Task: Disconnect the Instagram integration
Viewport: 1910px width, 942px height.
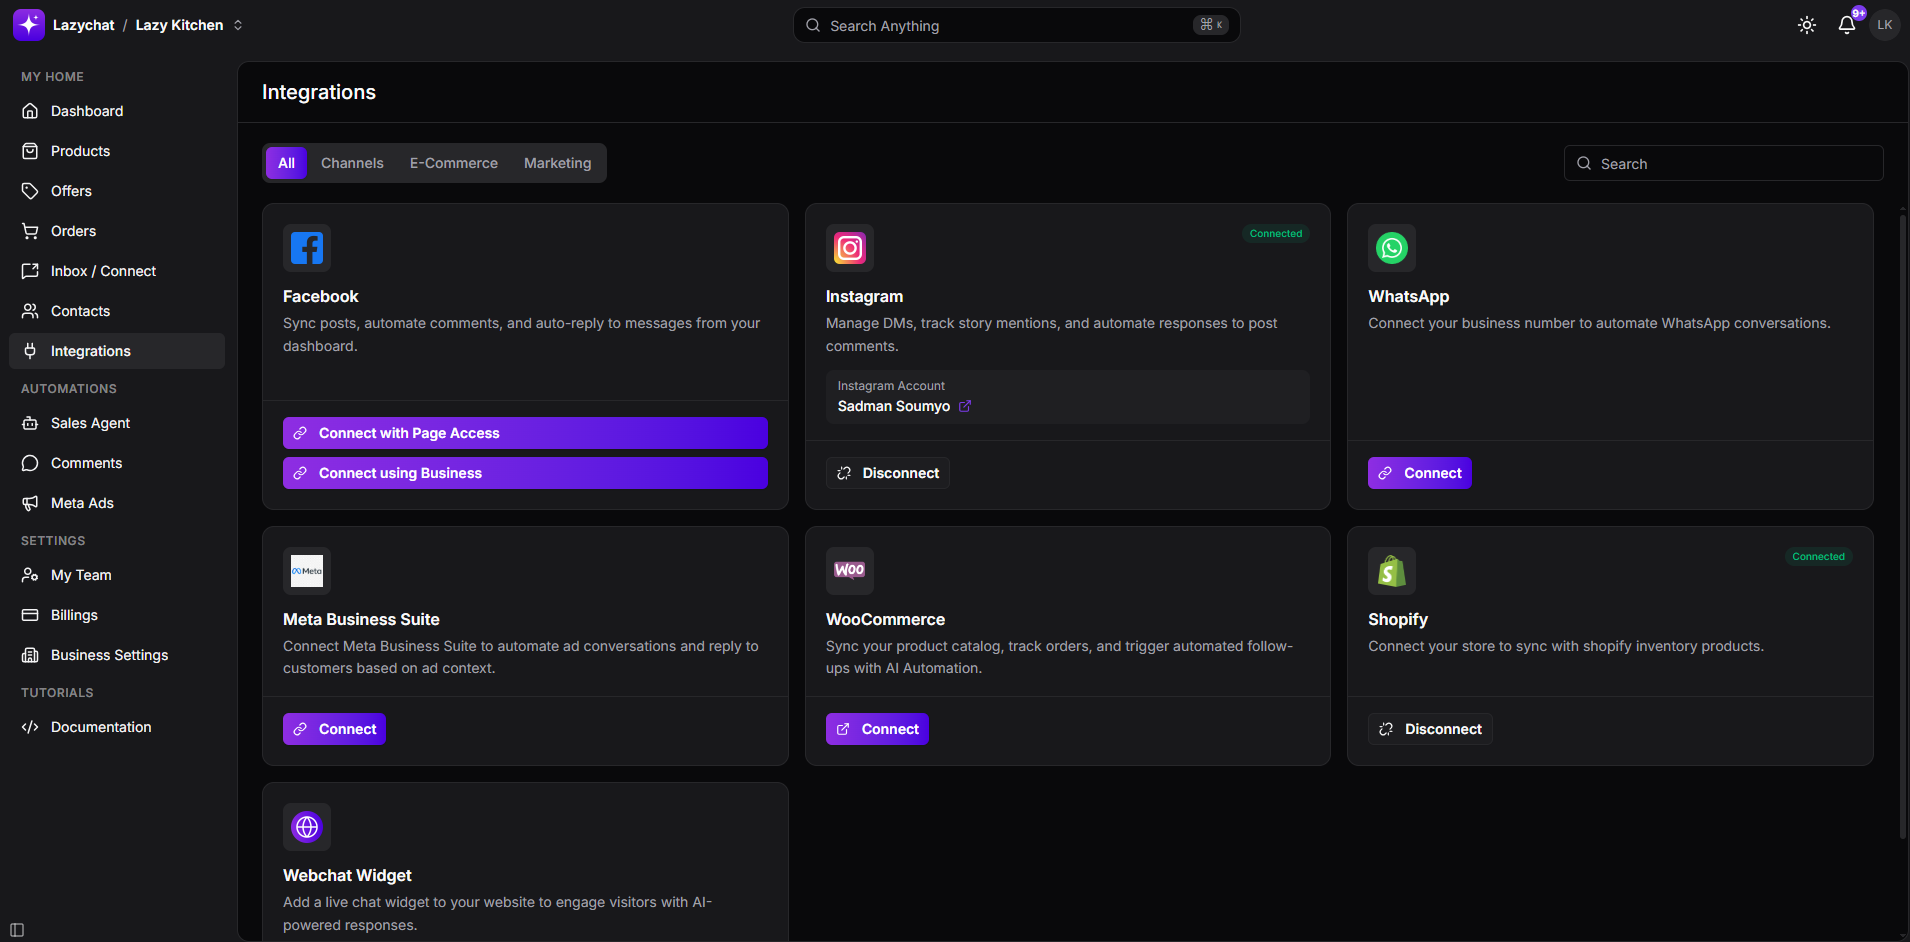Action: tap(888, 473)
